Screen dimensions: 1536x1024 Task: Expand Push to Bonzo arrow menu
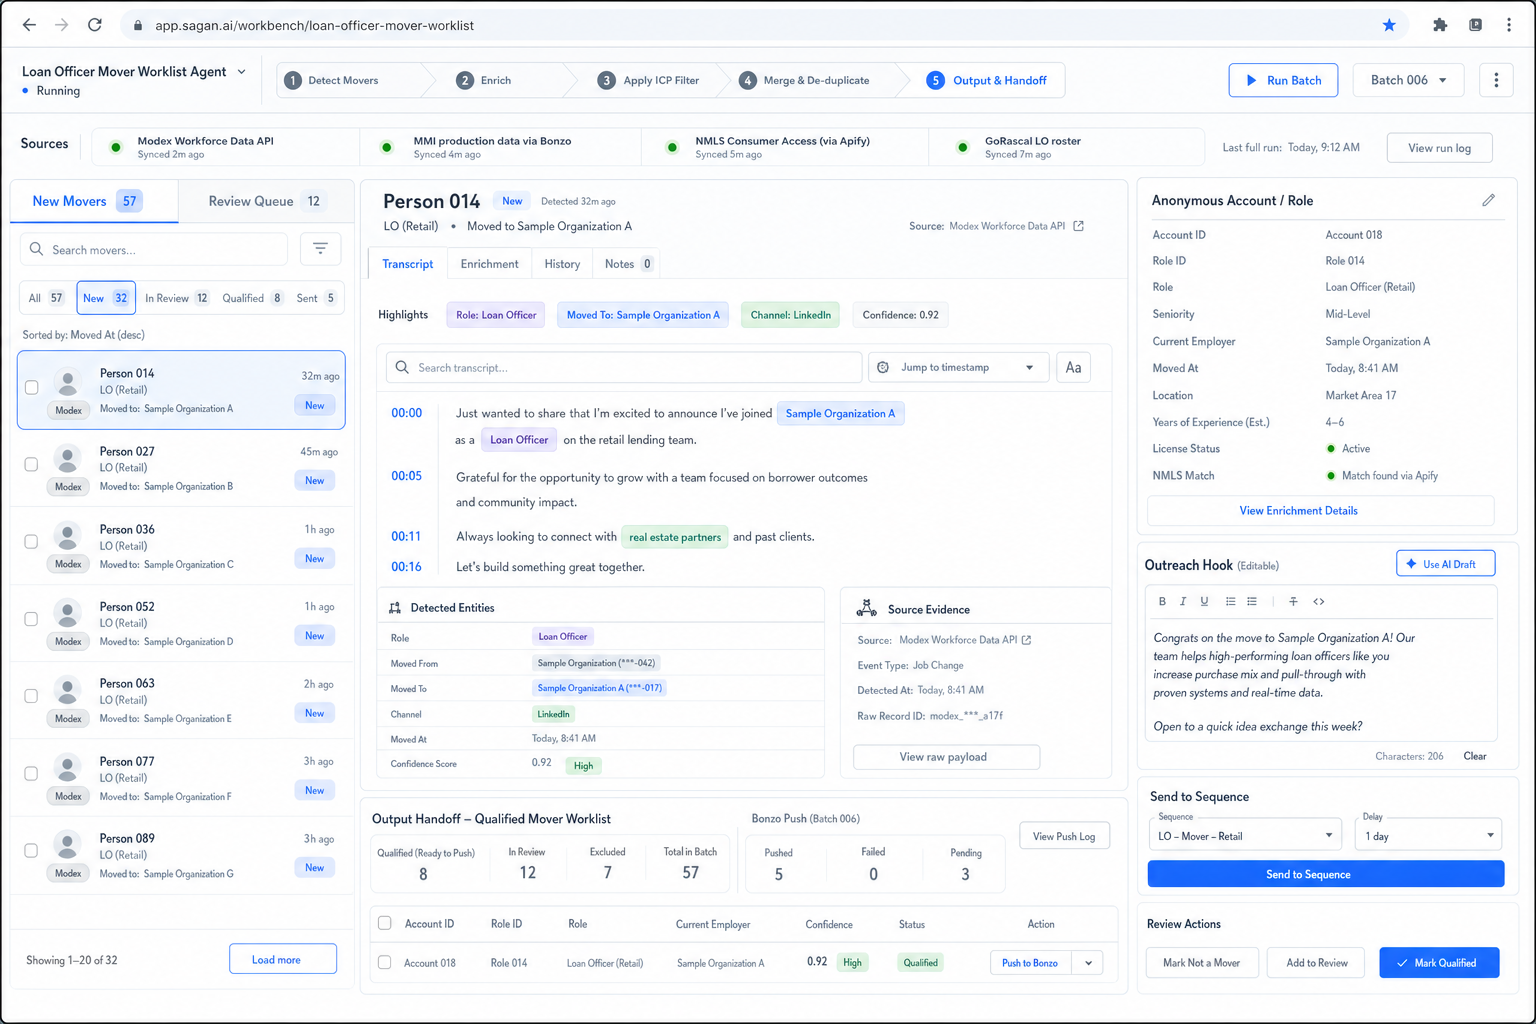coord(1088,963)
